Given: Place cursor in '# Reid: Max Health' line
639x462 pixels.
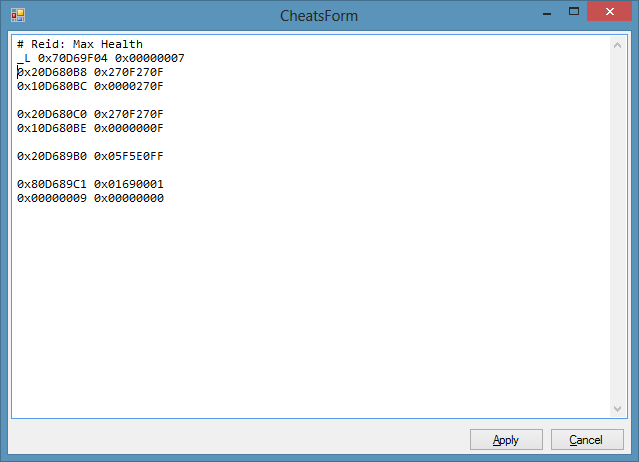Looking at the screenshot, I should (80, 44).
